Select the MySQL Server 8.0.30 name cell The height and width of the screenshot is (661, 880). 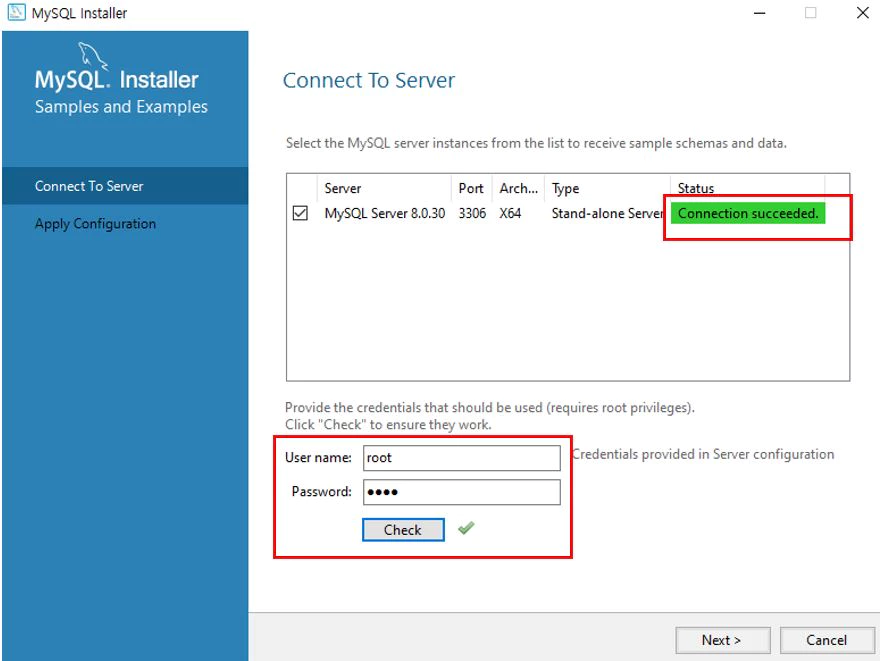pos(384,213)
